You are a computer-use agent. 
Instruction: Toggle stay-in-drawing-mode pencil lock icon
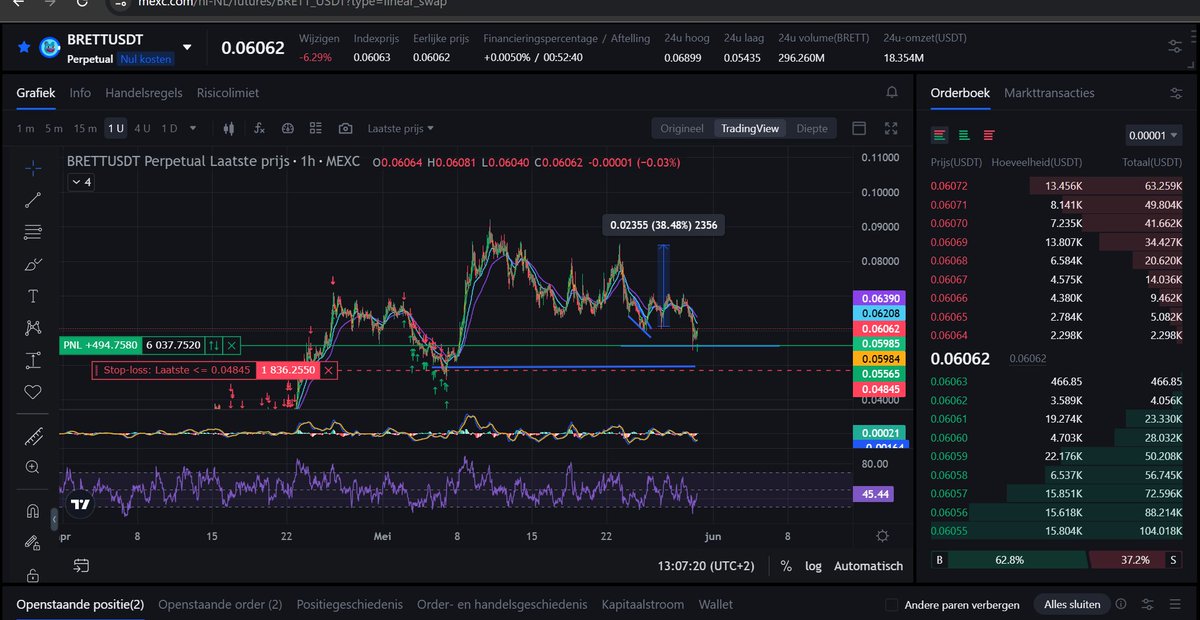pyautogui.click(x=33, y=543)
